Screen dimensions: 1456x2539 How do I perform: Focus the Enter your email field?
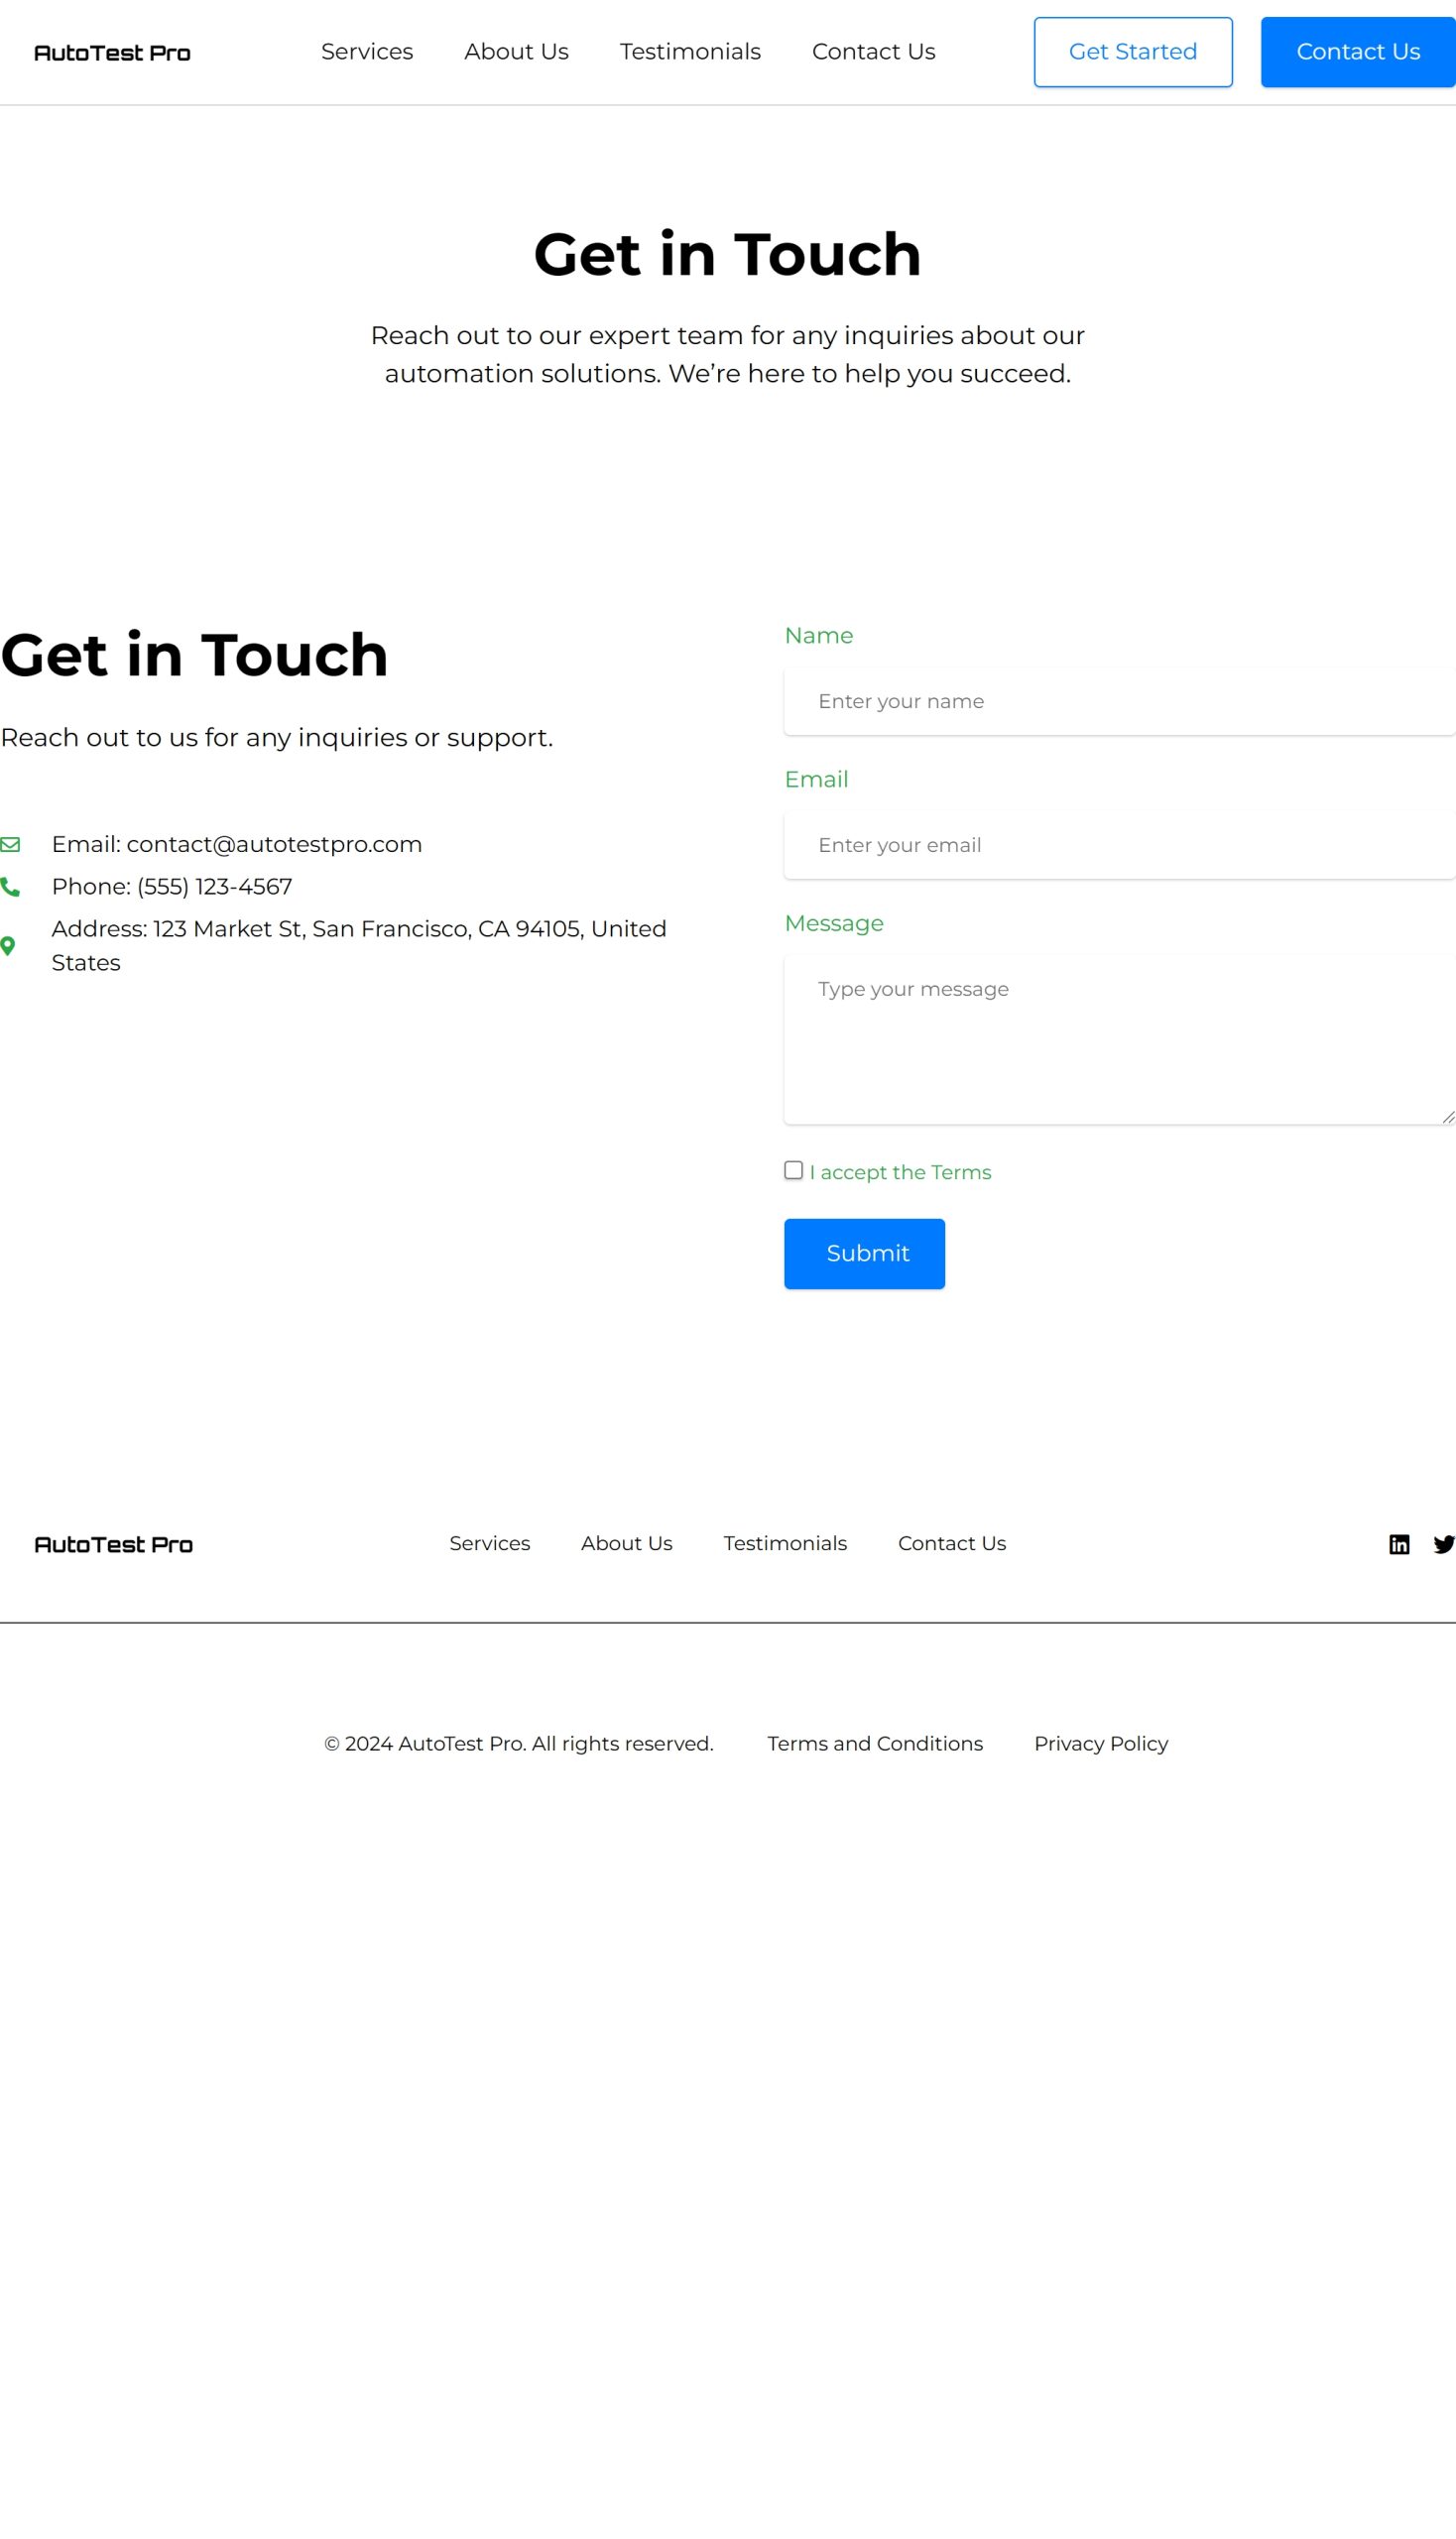[x=1119, y=845]
